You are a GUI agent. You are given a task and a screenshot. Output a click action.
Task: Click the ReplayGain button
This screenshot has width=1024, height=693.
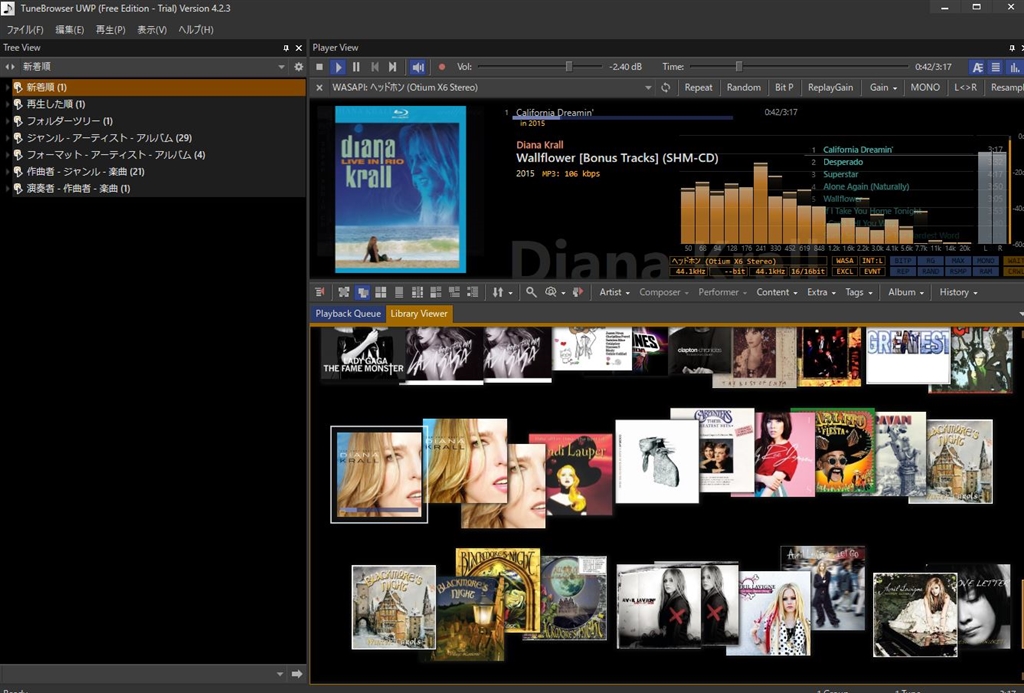click(x=830, y=88)
